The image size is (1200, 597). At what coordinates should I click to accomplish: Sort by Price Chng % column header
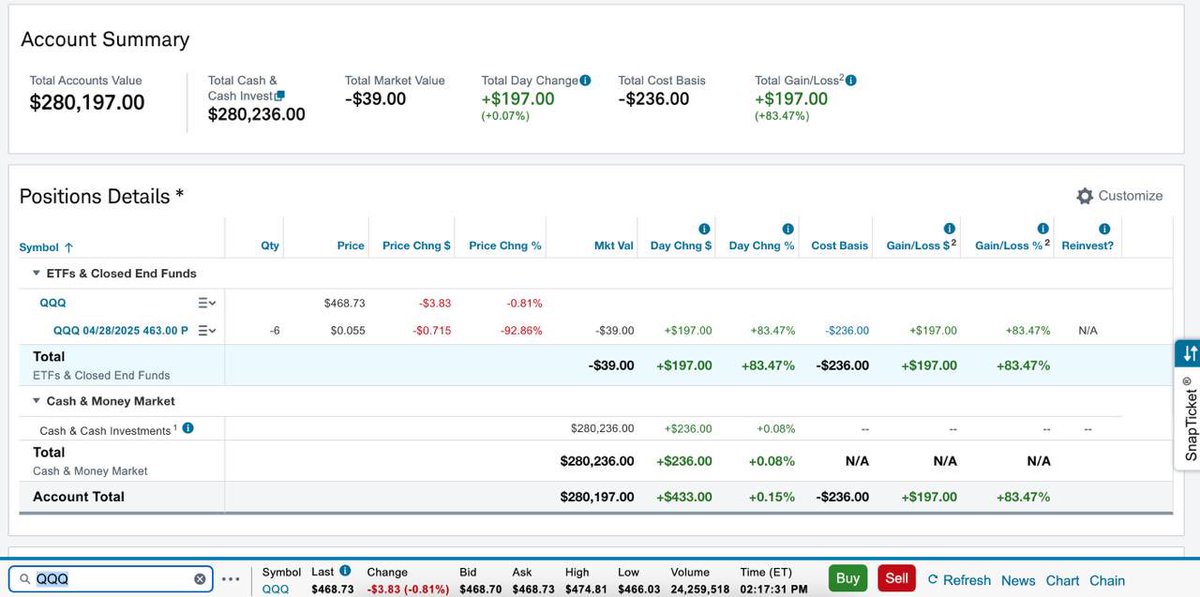point(505,245)
